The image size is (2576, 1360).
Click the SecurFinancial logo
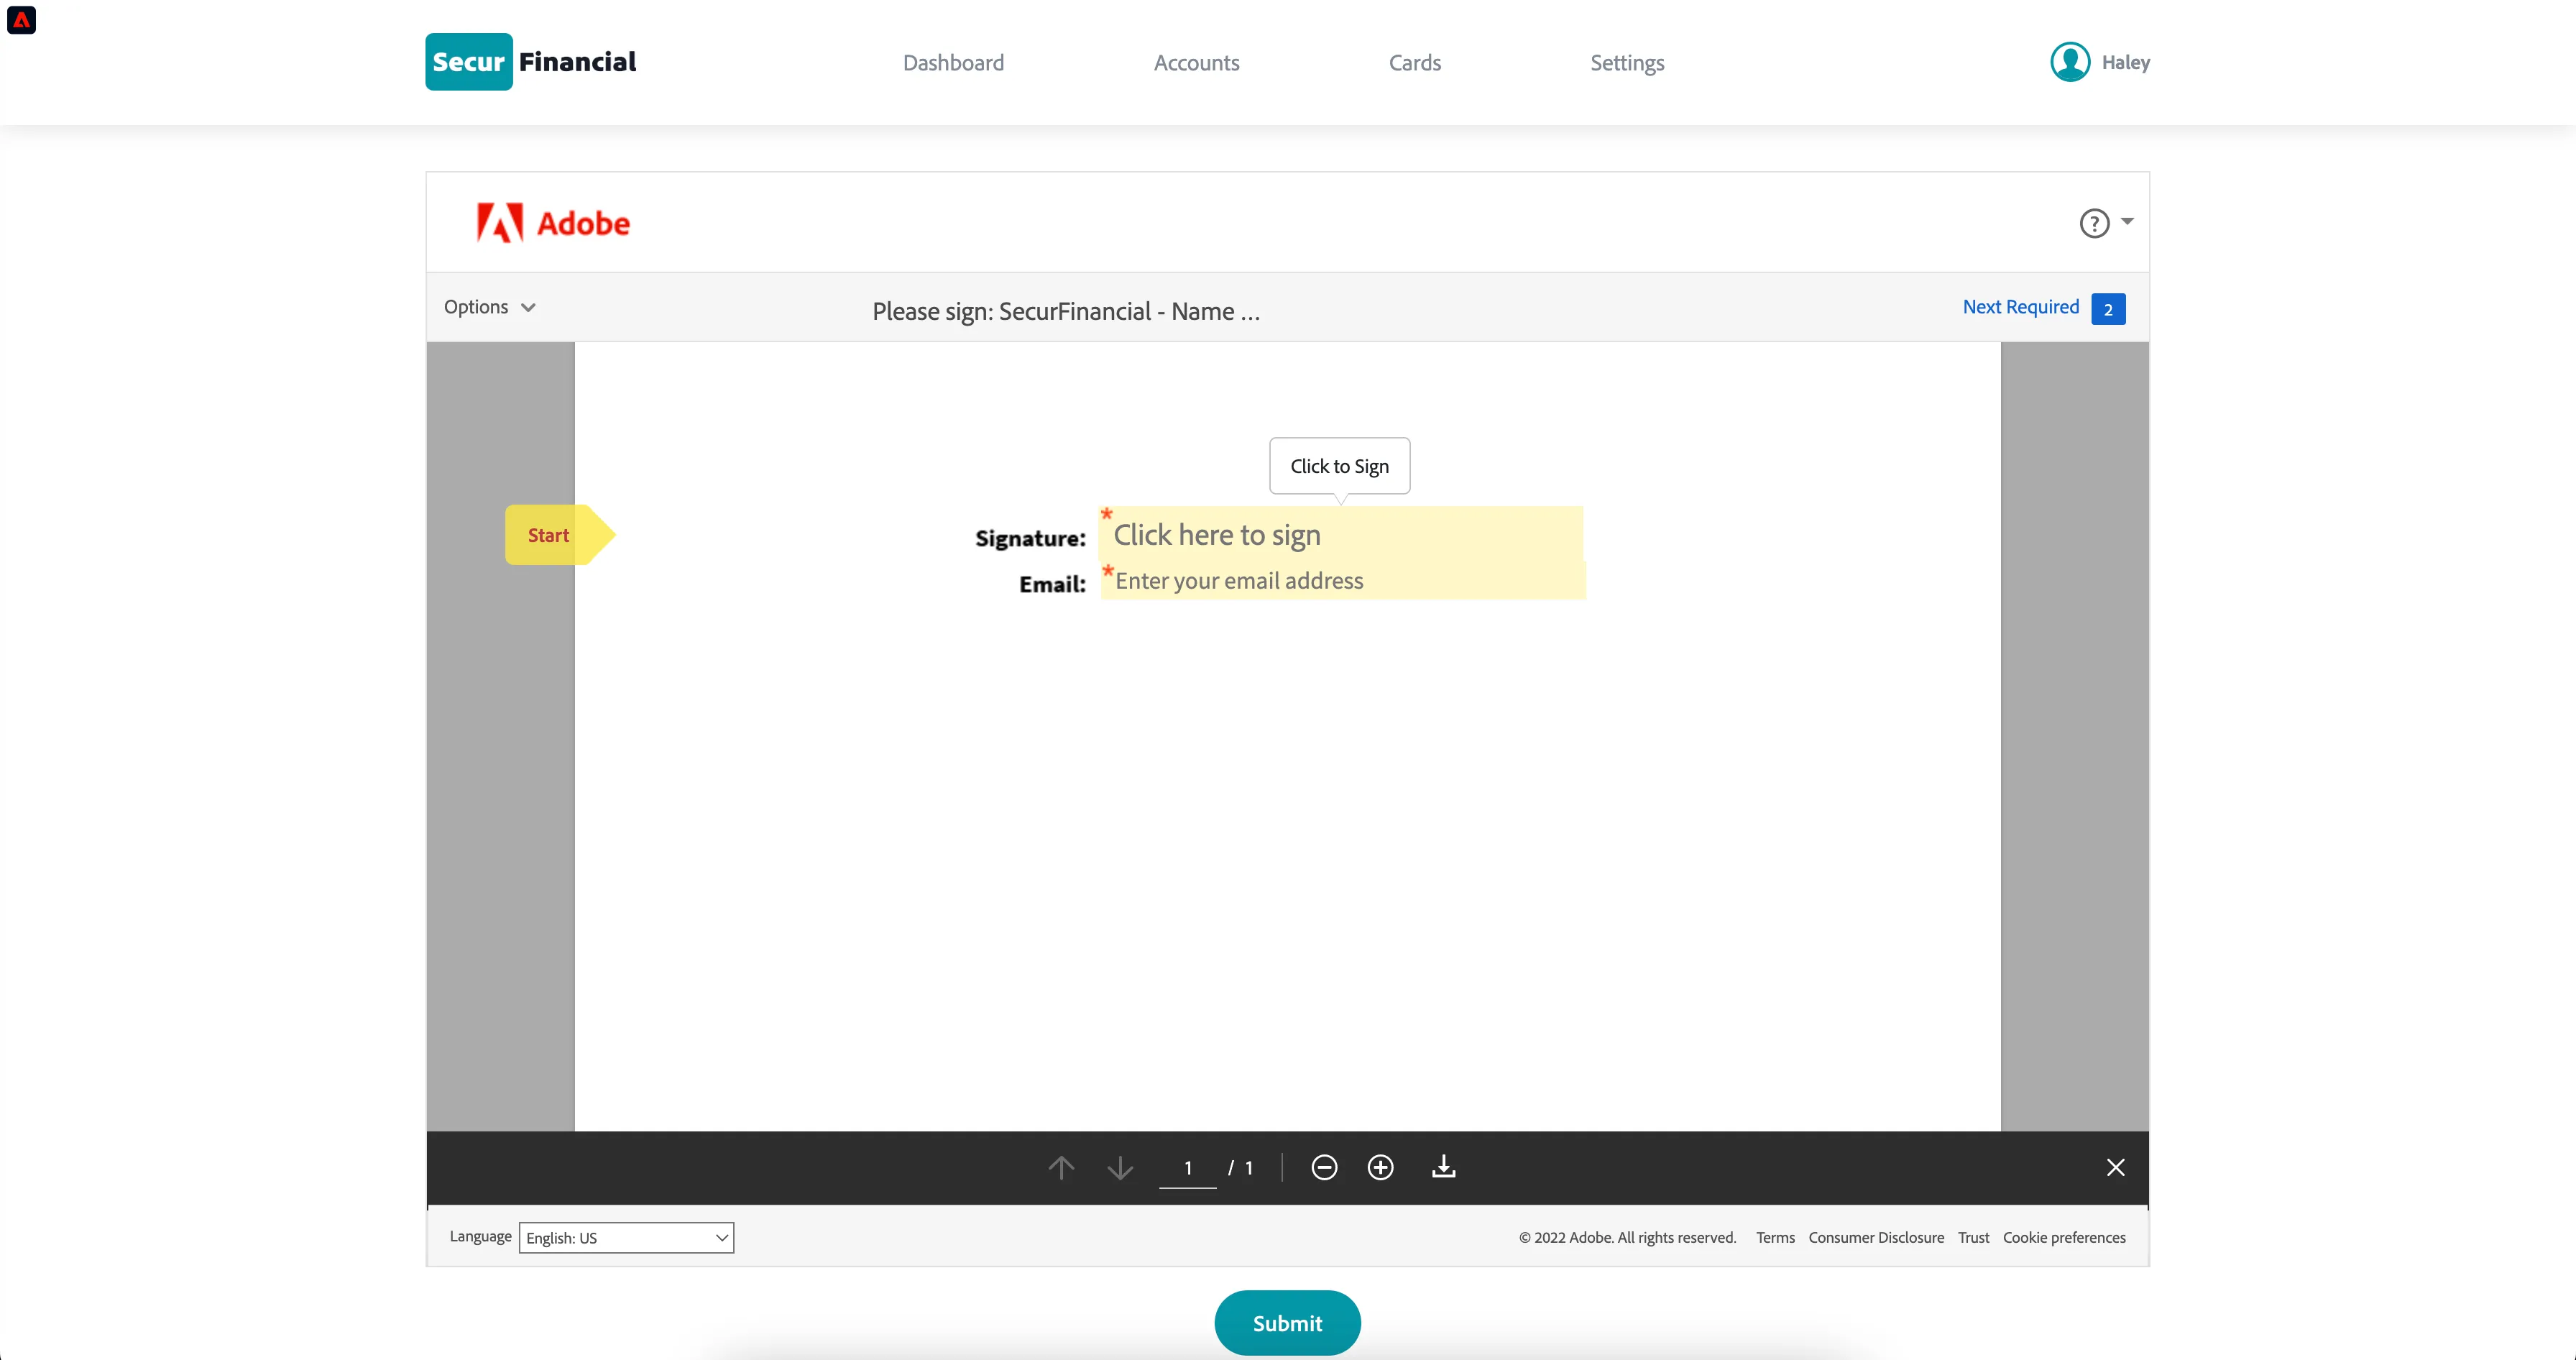pos(531,62)
